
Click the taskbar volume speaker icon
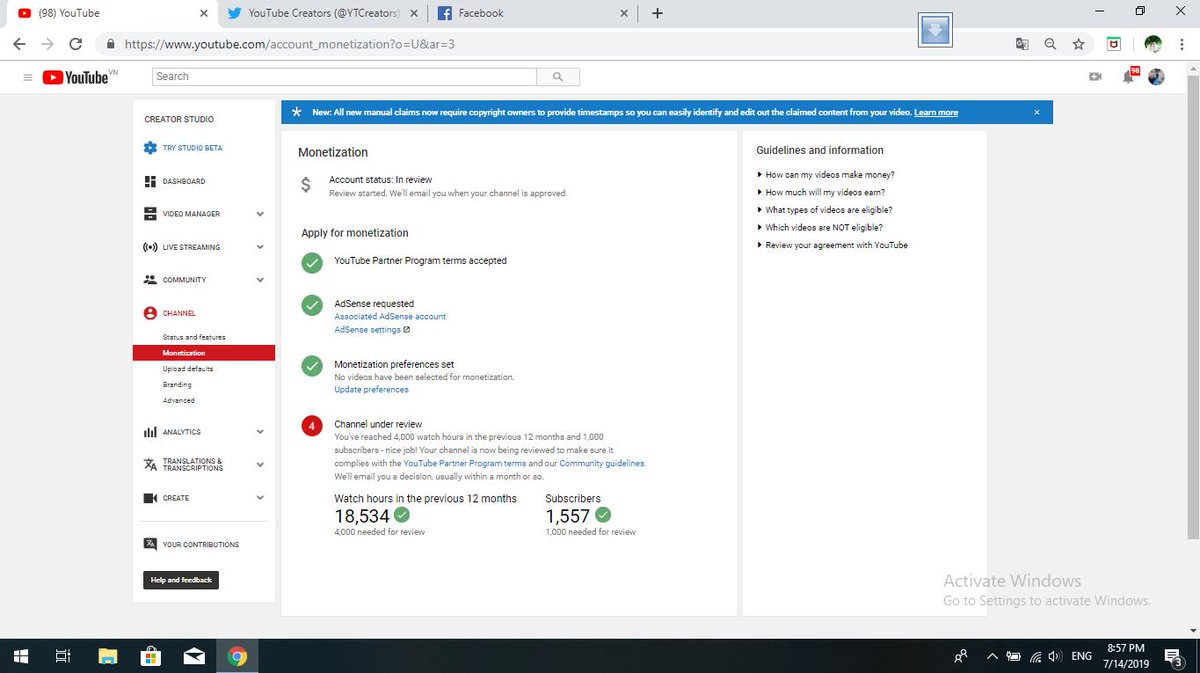pyautogui.click(x=1054, y=657)
